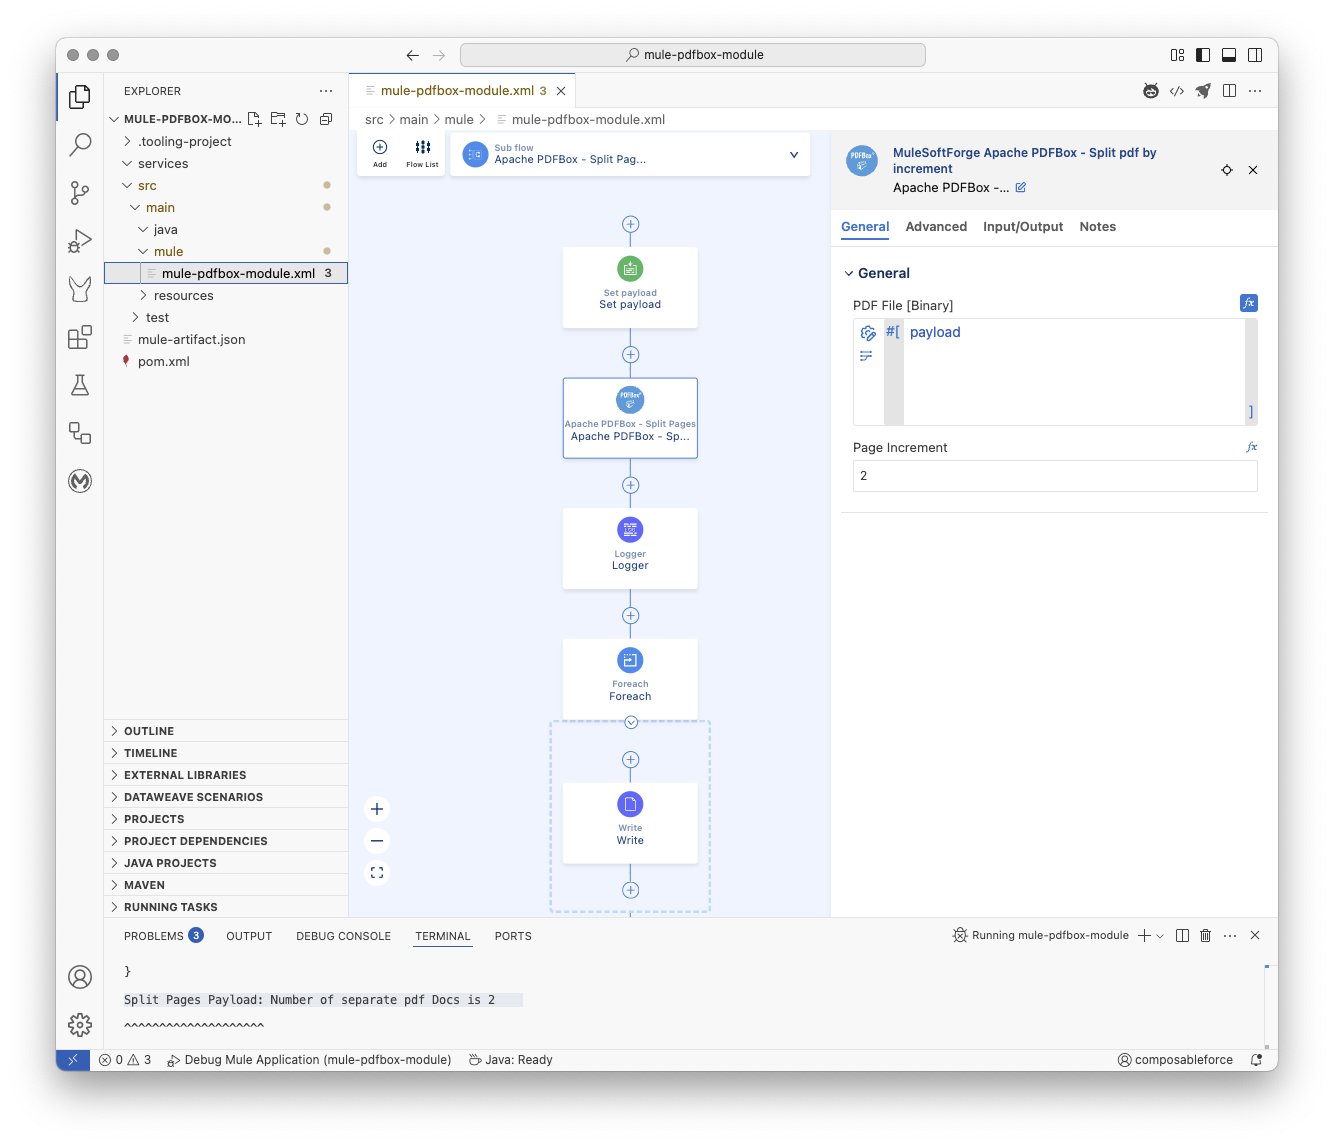This screenshot has width=1334, height=1145.
Task: Open the Sub flow selector dropdown
Action: click(793, 154)
